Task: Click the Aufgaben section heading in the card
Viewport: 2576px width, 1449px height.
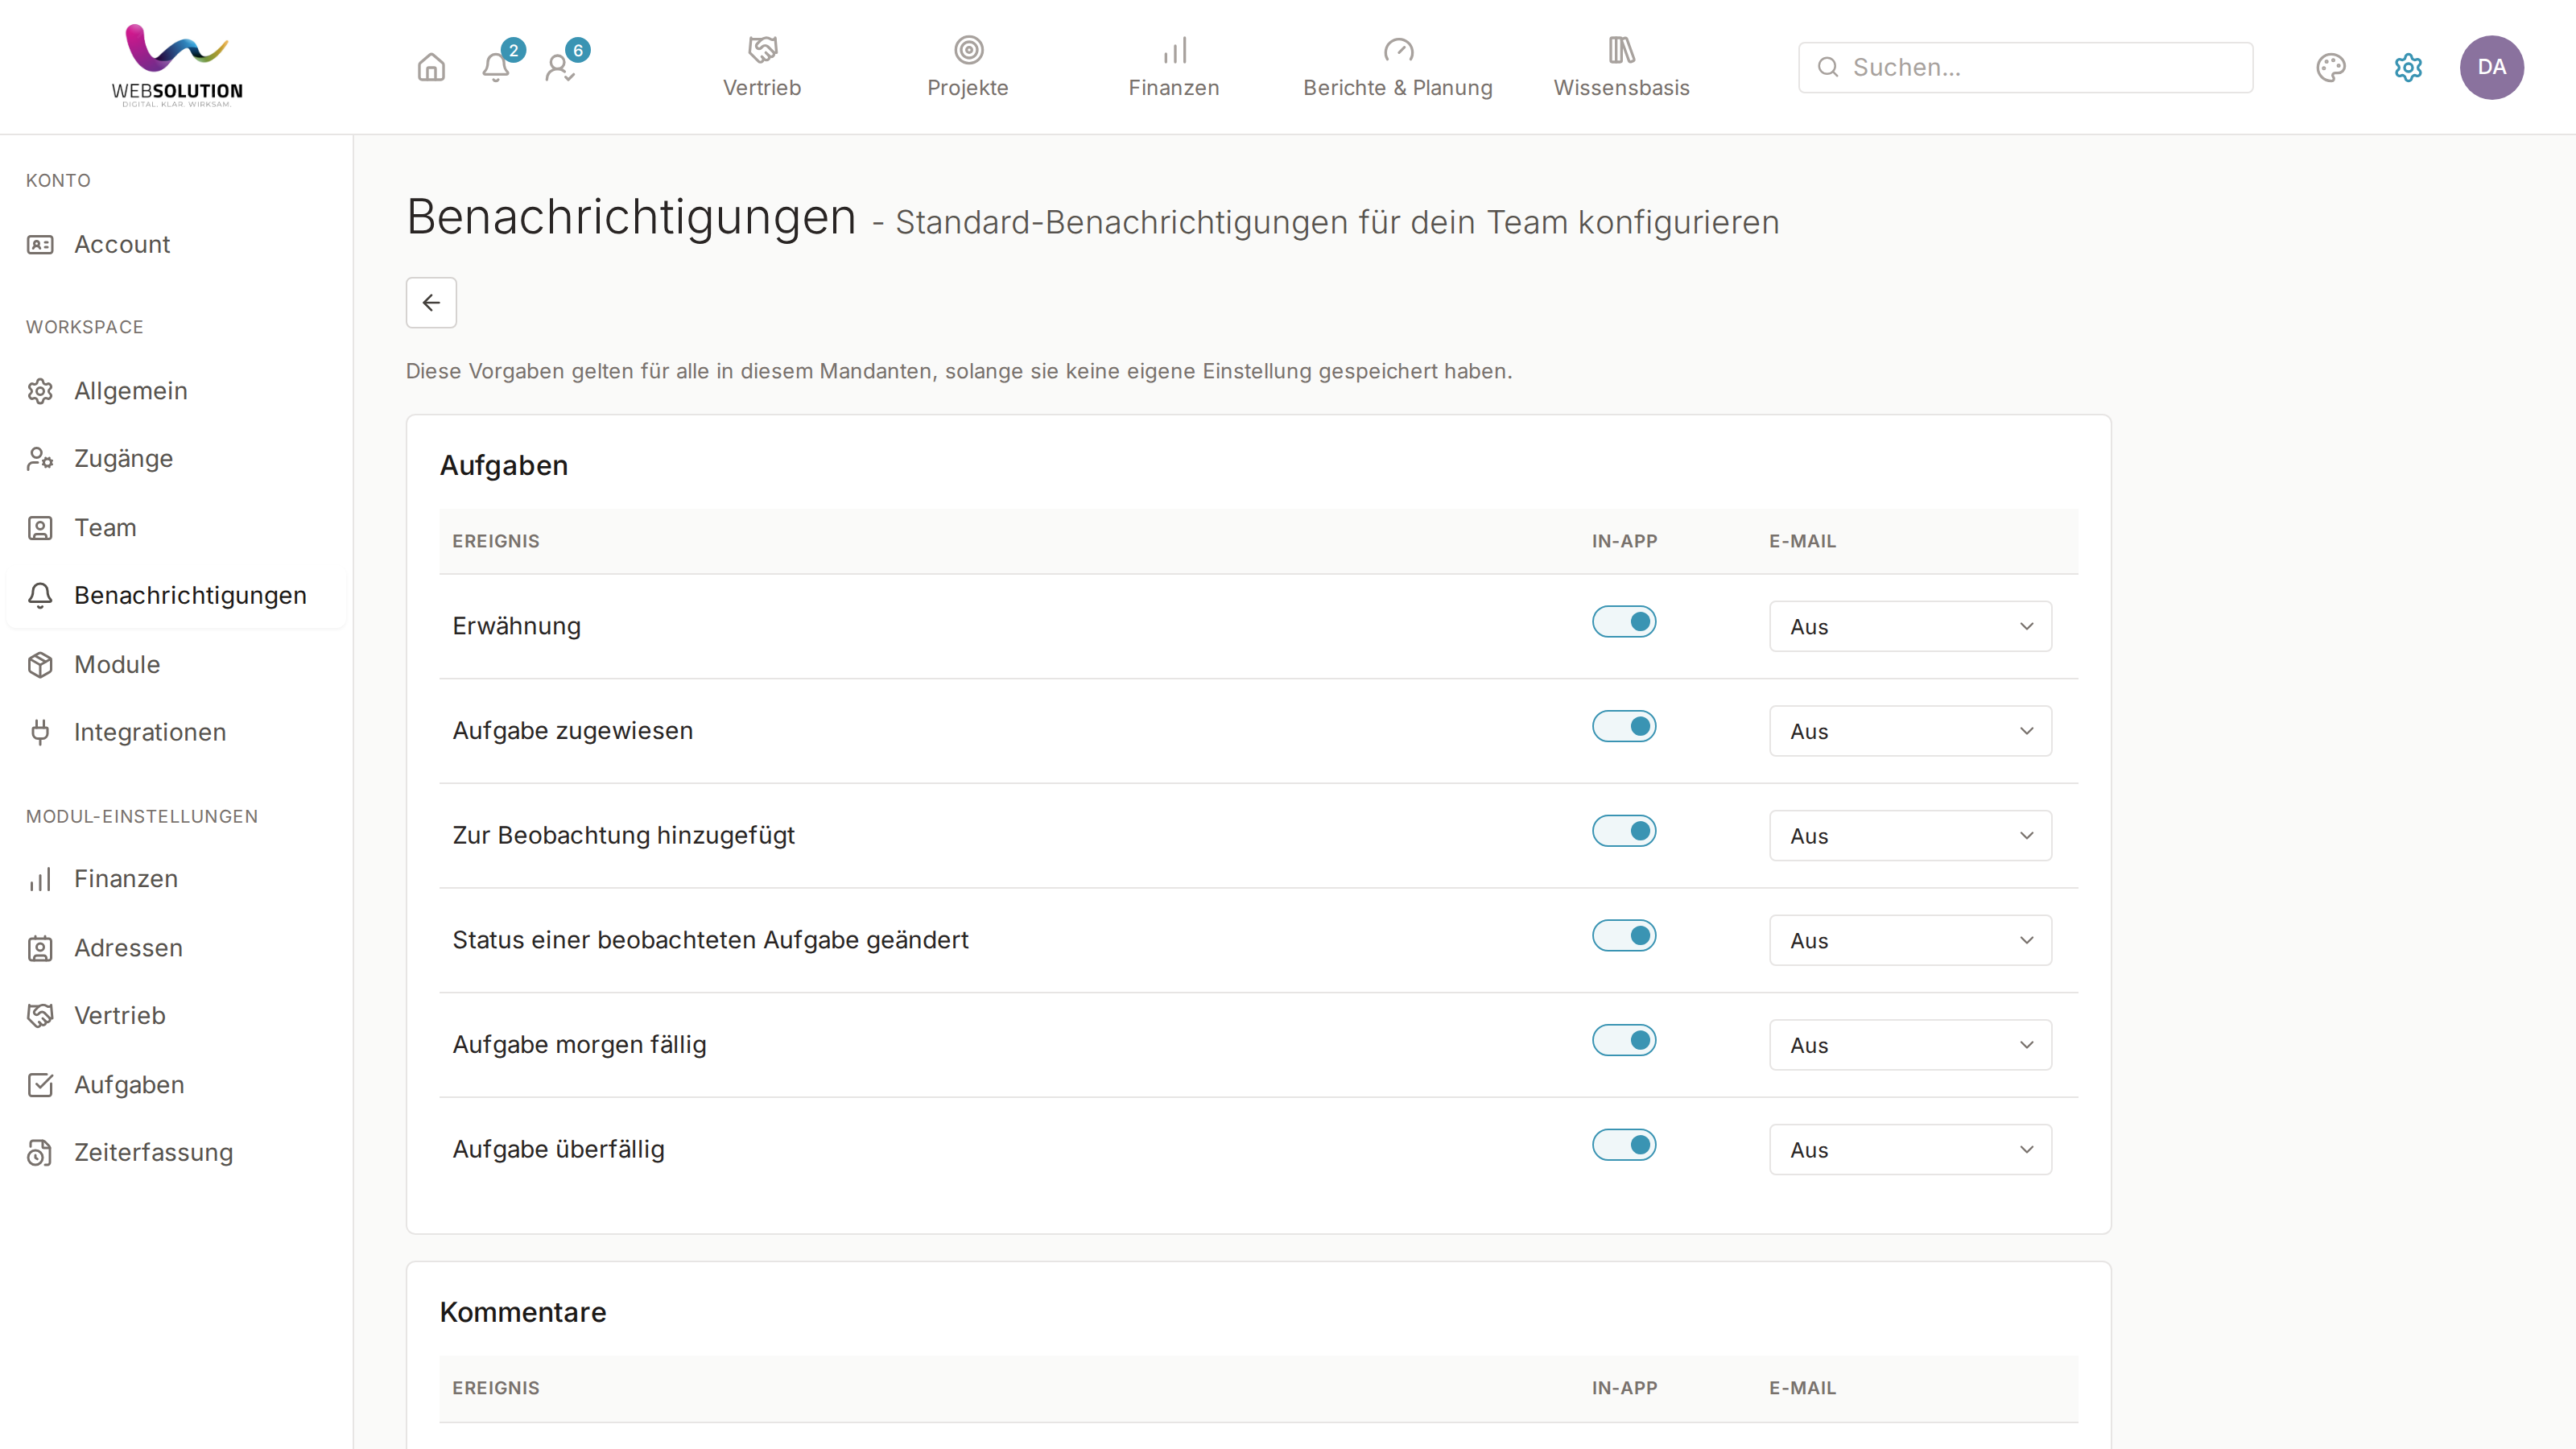Action: coord(504,466)
